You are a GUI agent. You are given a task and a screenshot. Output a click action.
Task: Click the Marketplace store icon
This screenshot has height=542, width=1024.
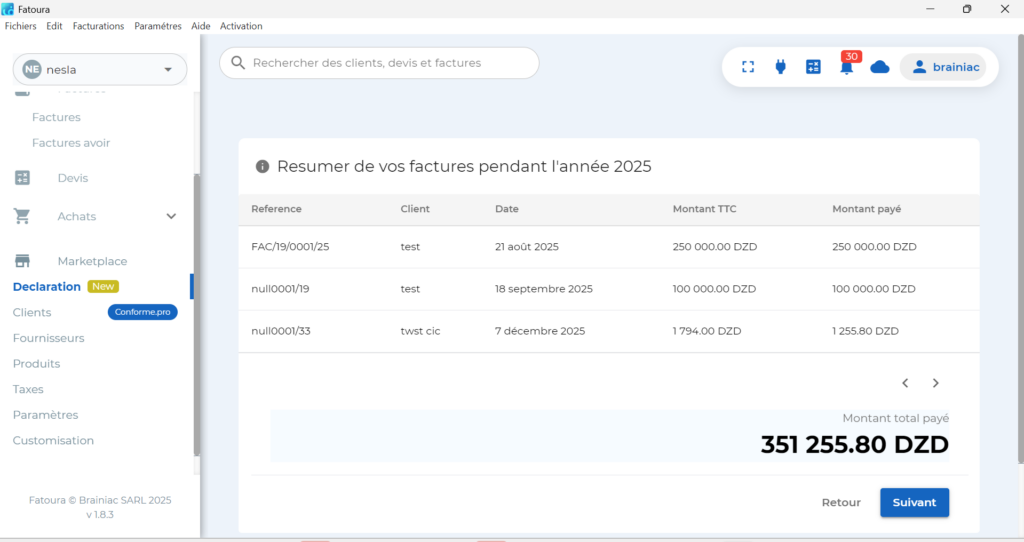[22, 261]
